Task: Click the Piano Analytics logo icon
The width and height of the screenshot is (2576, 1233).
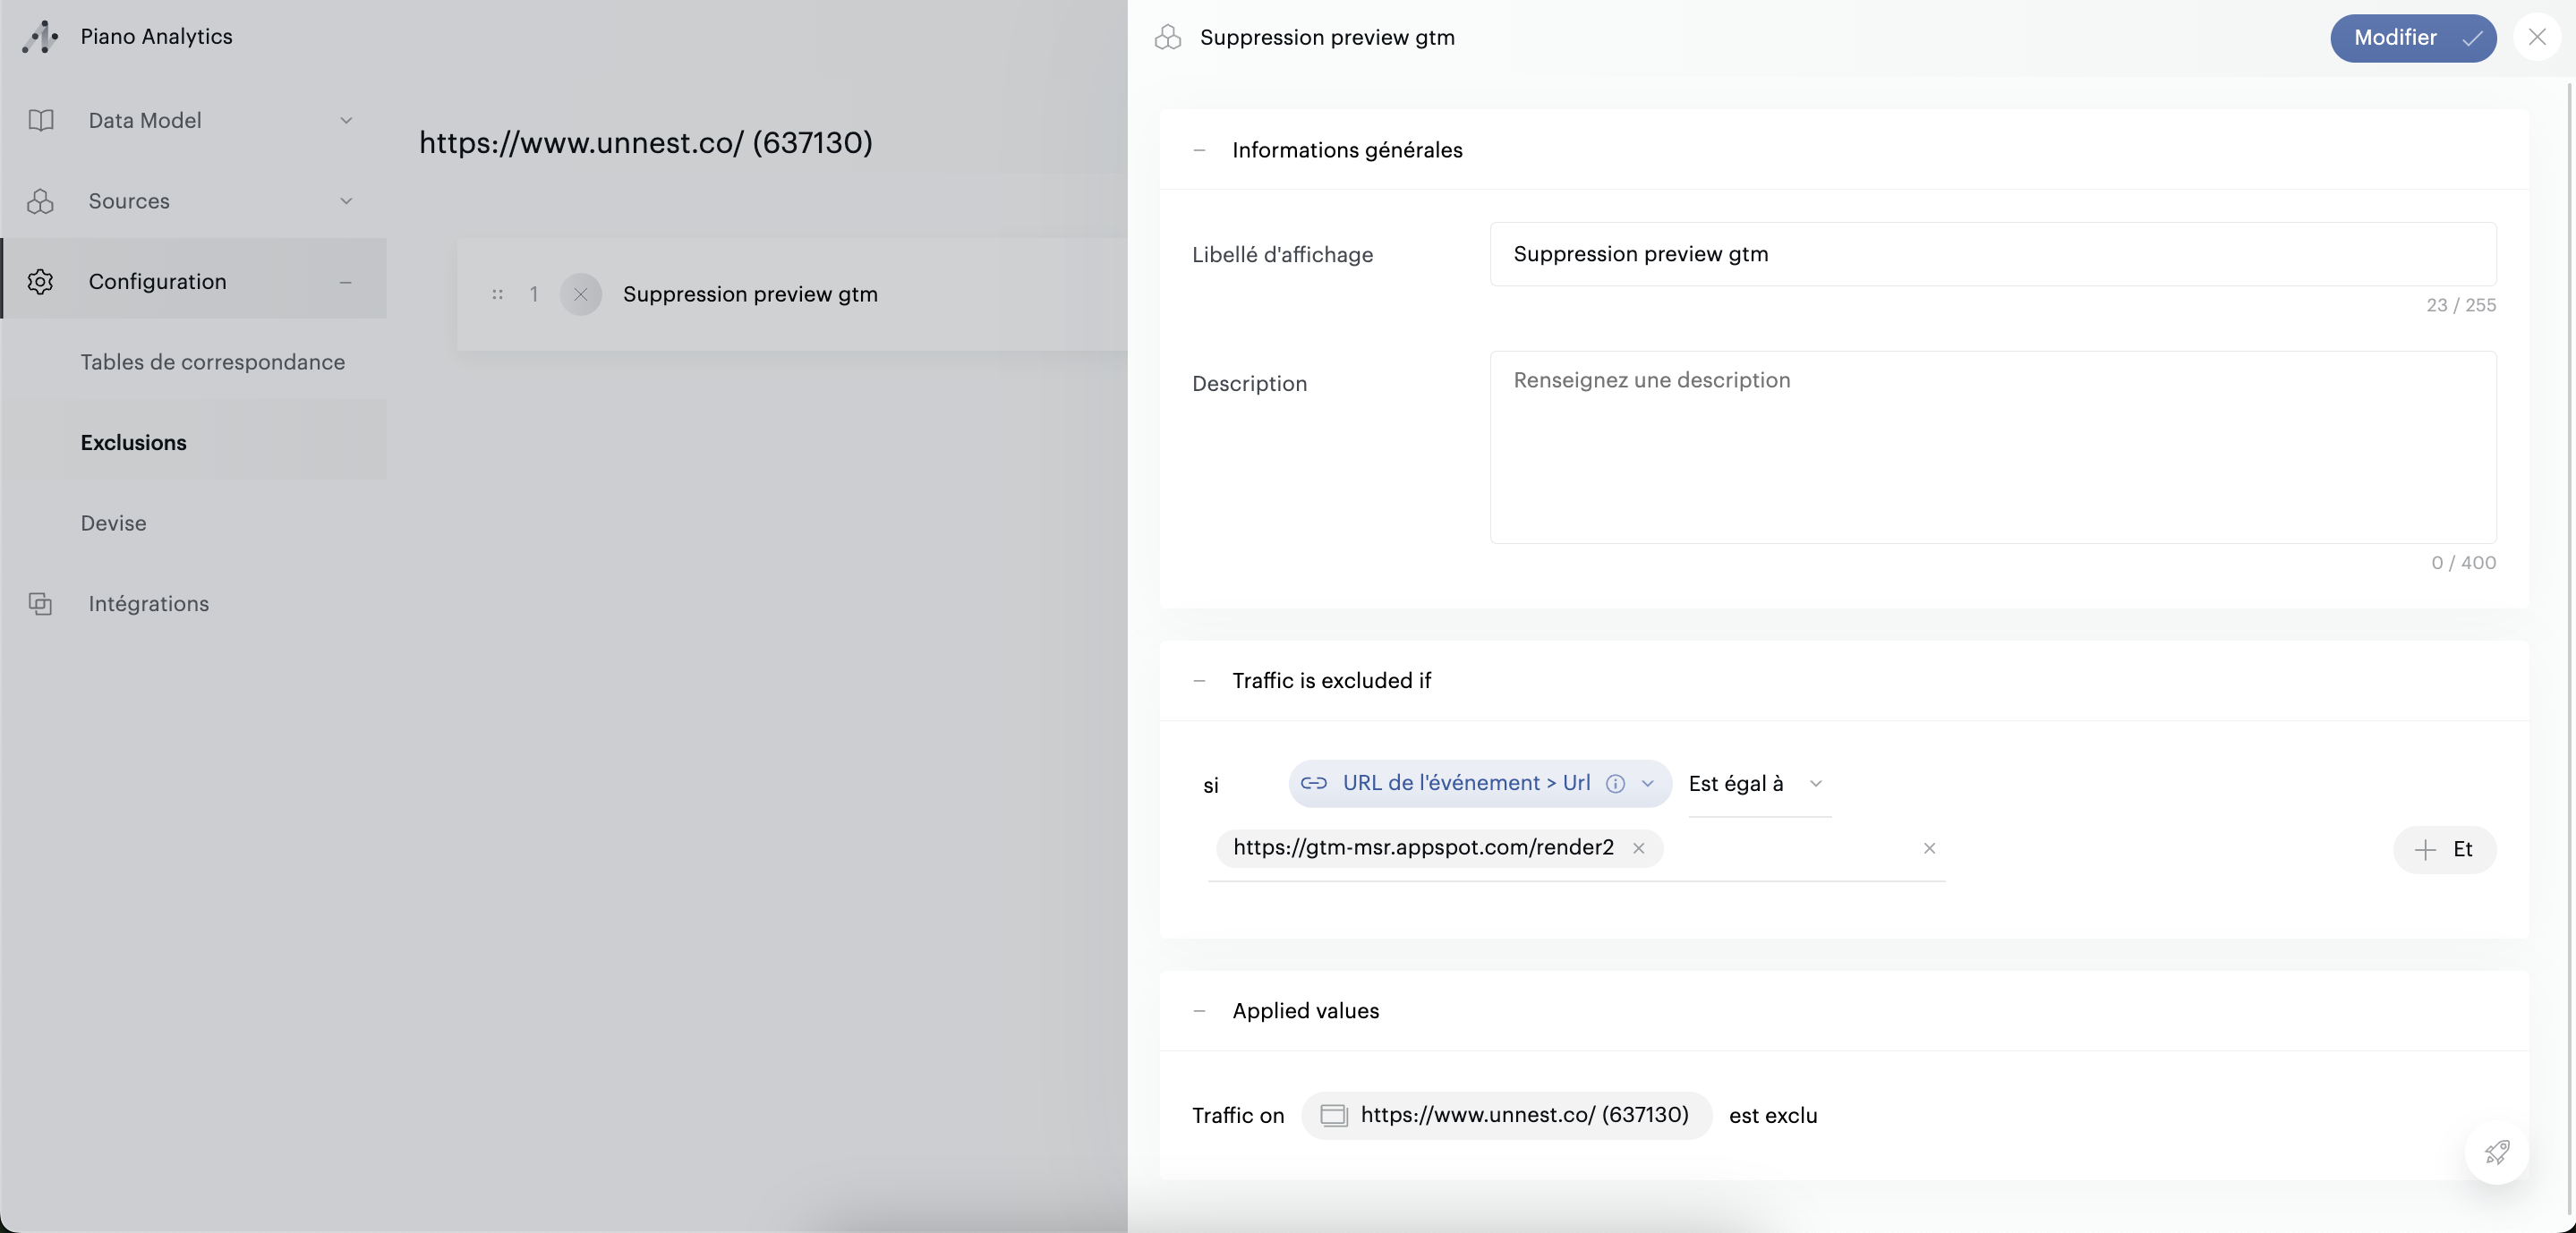Action: click(40, 37)
